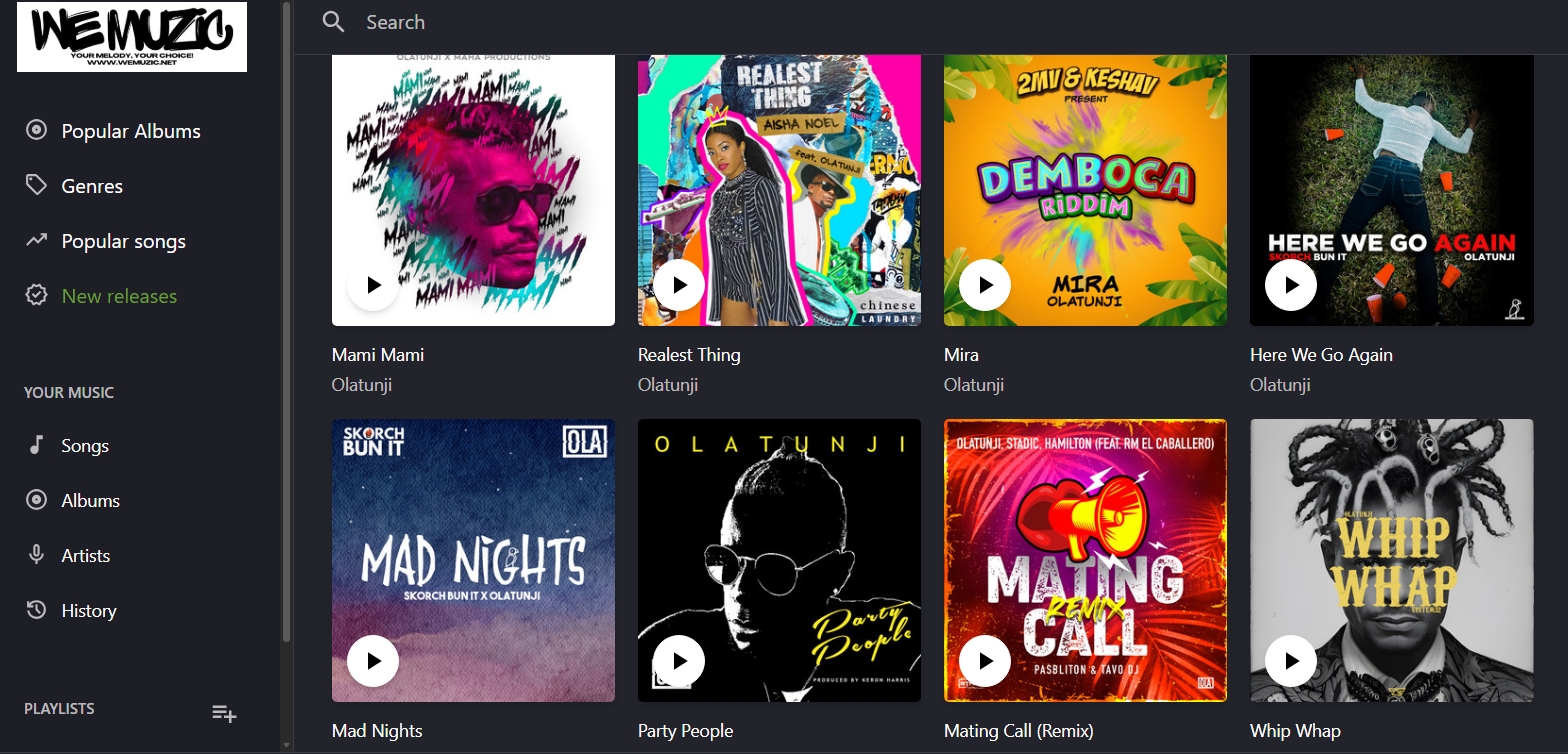The image size is (1568, 754).
Task: Click the create new playlist icon
Action: tap(224, 713)
